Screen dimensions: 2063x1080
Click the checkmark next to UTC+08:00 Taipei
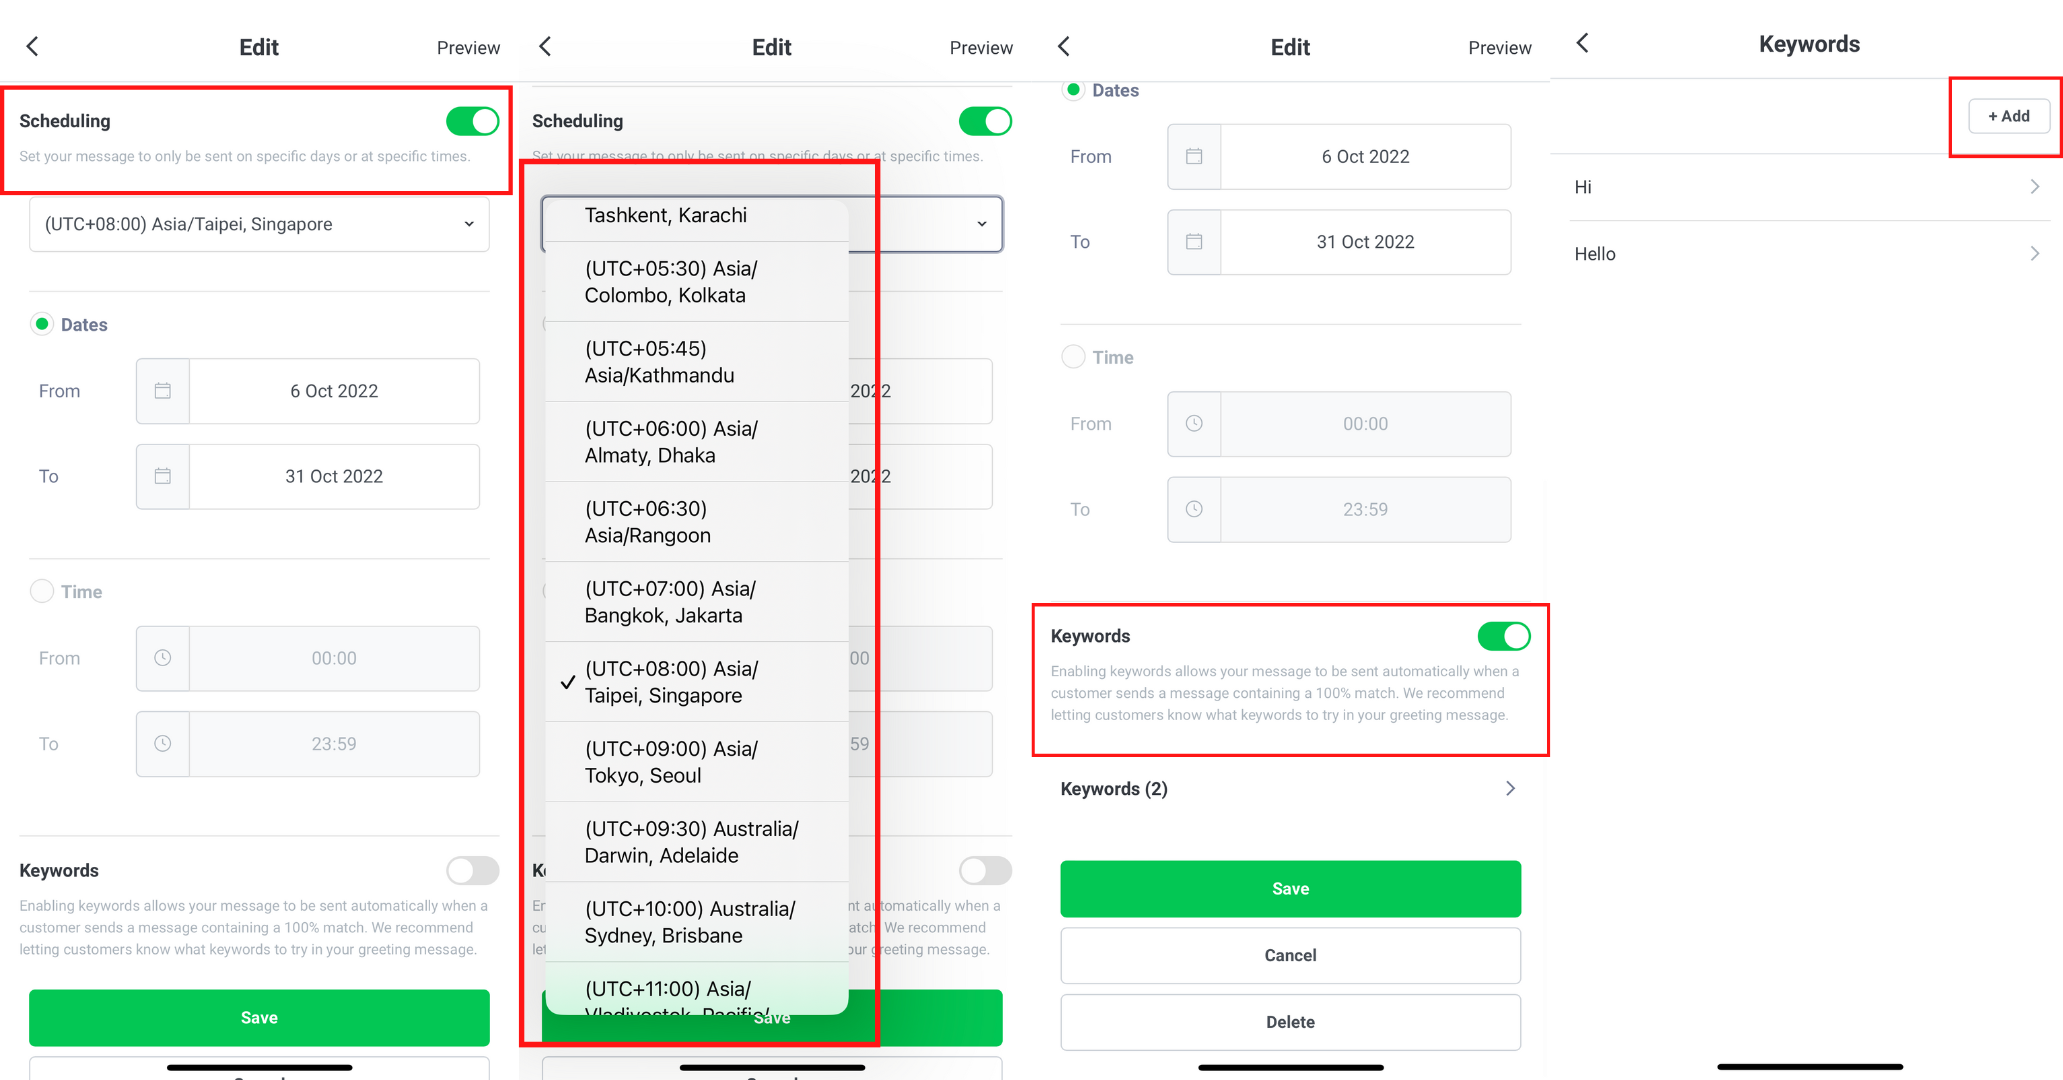(565, 683)
